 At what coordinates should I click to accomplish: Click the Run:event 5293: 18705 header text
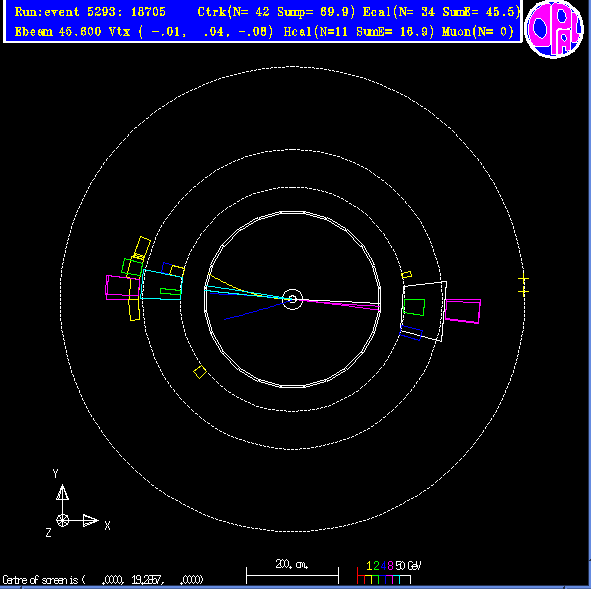[x=90, y=12]
